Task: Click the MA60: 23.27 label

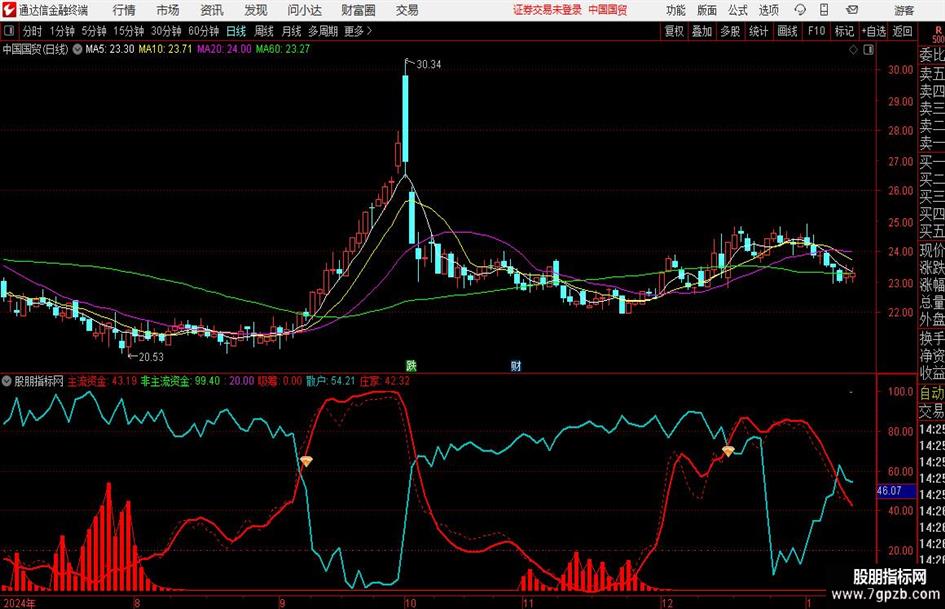Action: click(282, 49)
